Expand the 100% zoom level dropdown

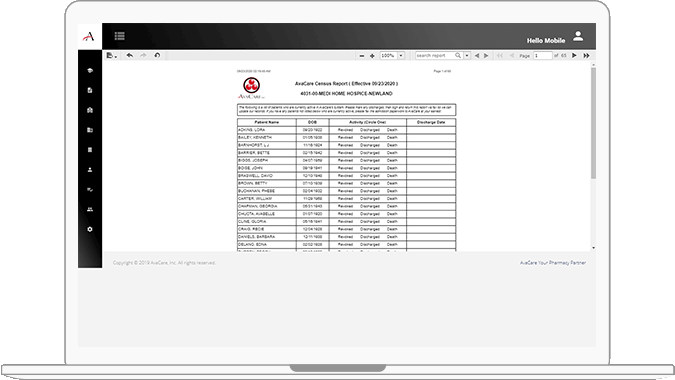(x=401, y=56)
